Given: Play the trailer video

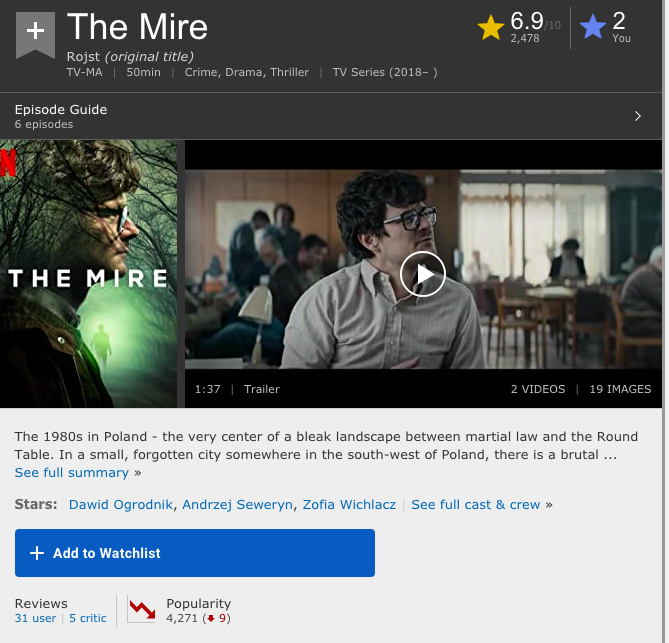Looking at the screenshot, I should [423, 274].
